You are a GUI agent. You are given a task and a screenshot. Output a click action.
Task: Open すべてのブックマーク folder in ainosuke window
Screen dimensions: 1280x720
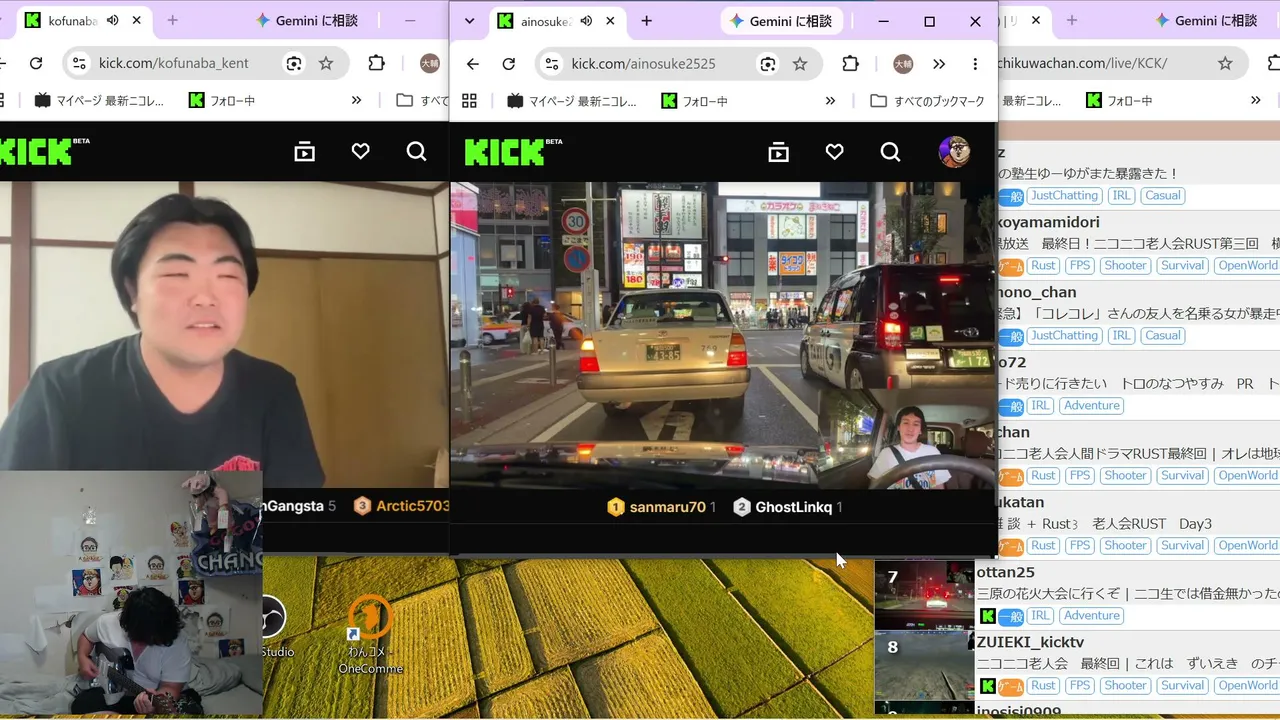pos(928,101)
